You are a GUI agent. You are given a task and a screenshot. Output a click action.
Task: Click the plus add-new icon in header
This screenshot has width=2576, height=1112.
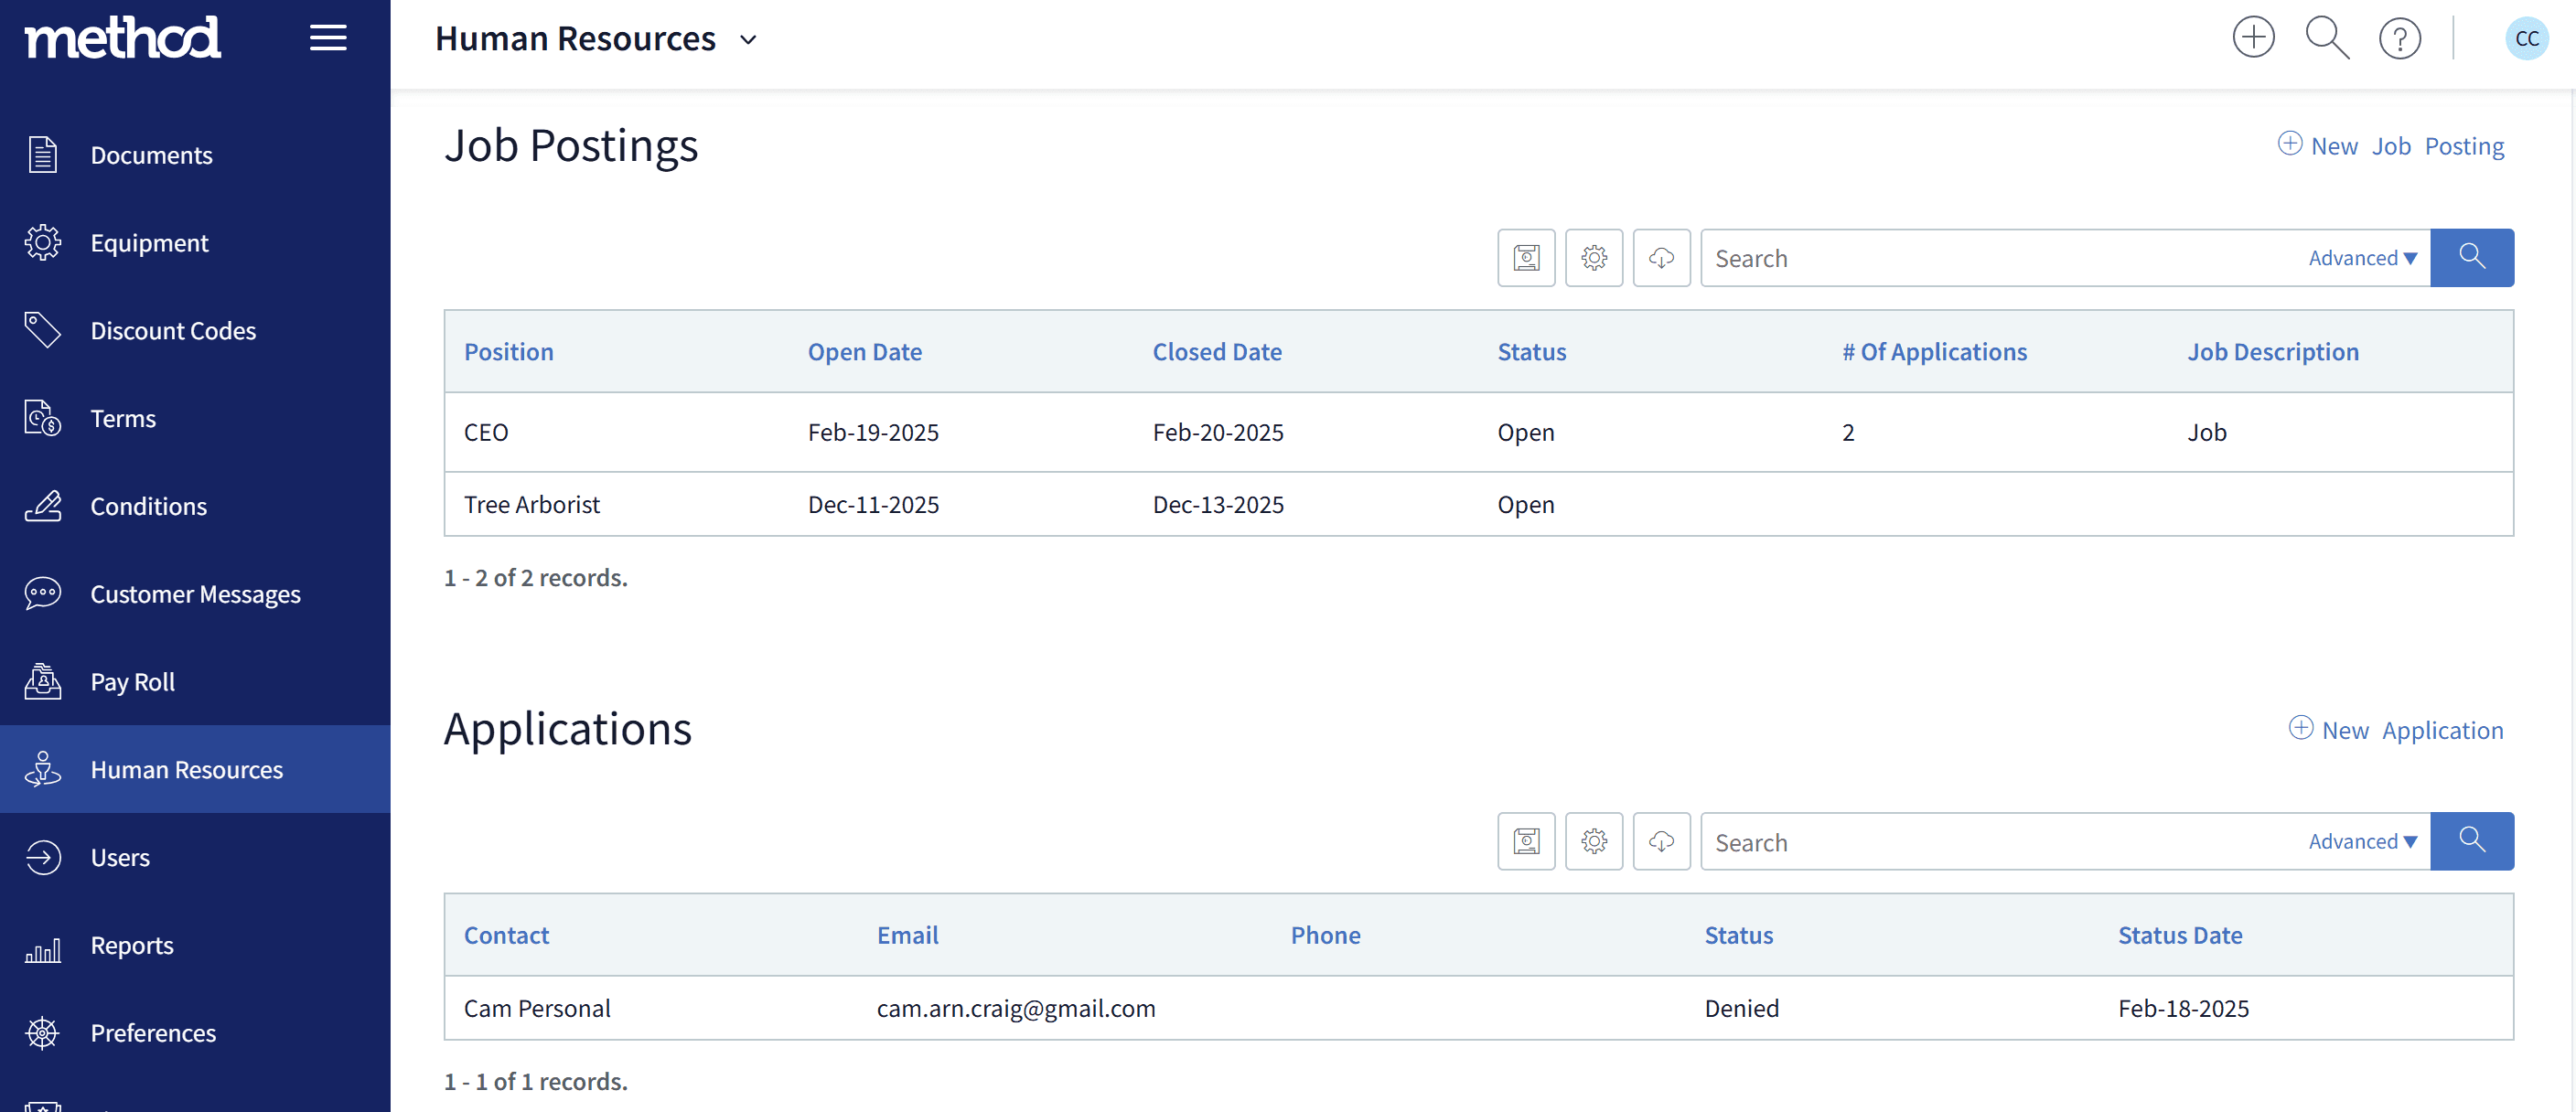coord(2253,38)
